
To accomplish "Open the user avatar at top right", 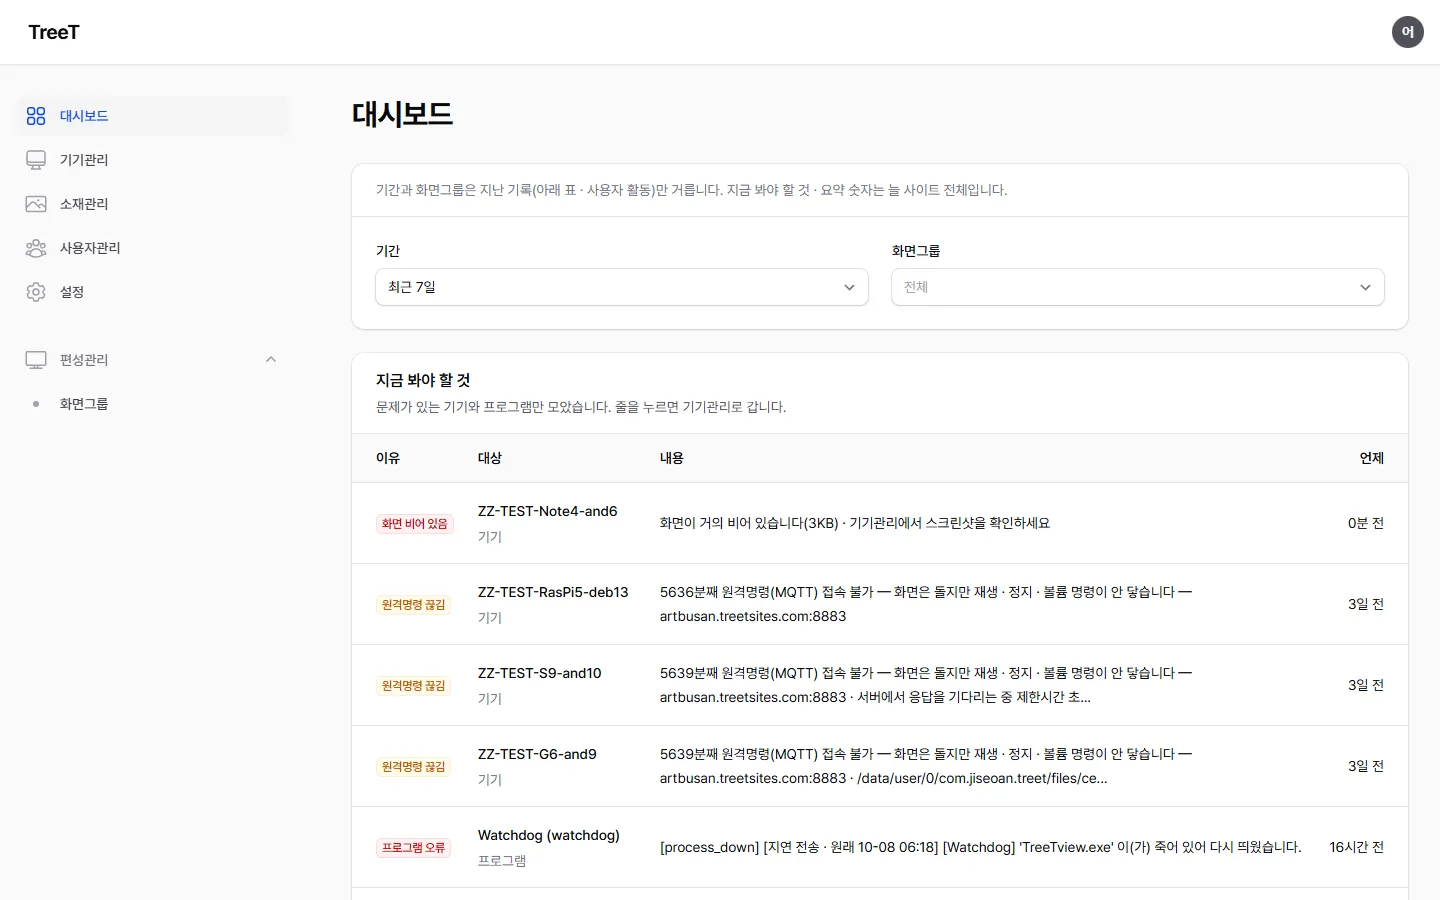I will 1408,32.
